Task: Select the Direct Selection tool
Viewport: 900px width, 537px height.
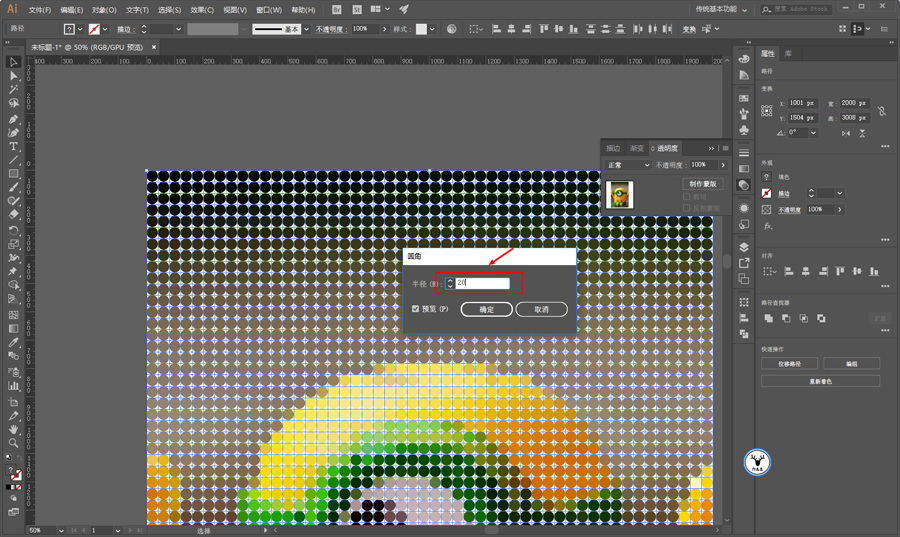Action: (x=13, y=76)
